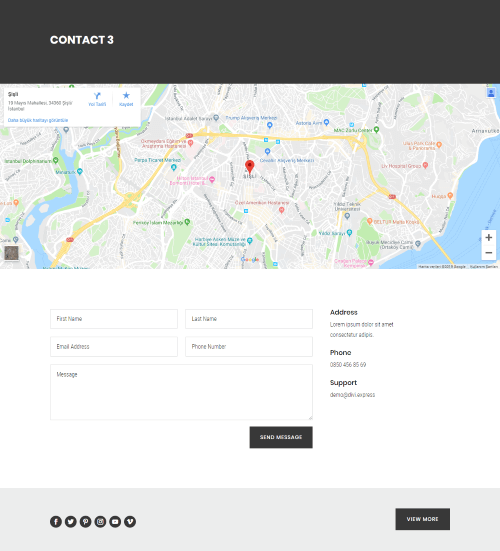This screenshot has width=500, height=551.
Task: Click the Send Message button
Action: click(281, 437)
